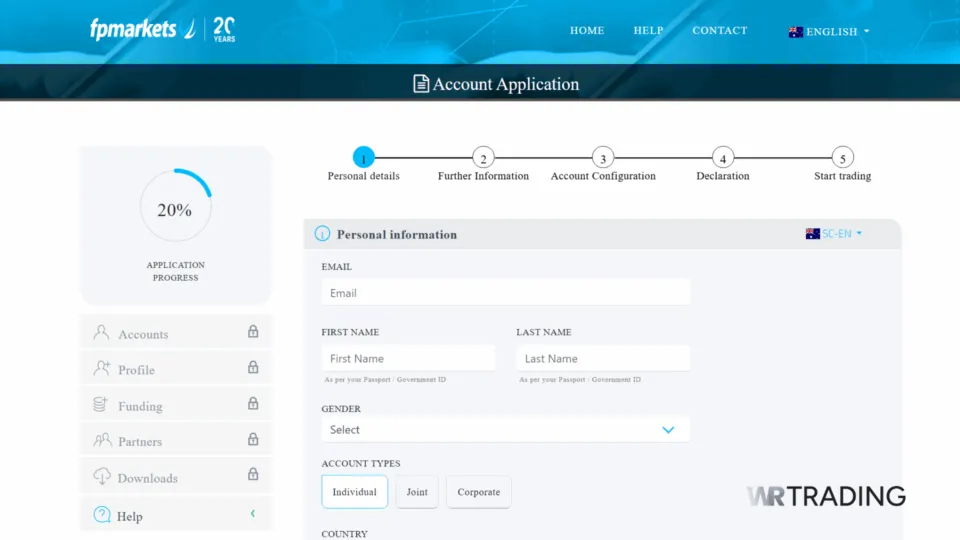The width and height of the screenshot is (960, 540).
Task: Click the Help question mark icon
Action: 102,514
